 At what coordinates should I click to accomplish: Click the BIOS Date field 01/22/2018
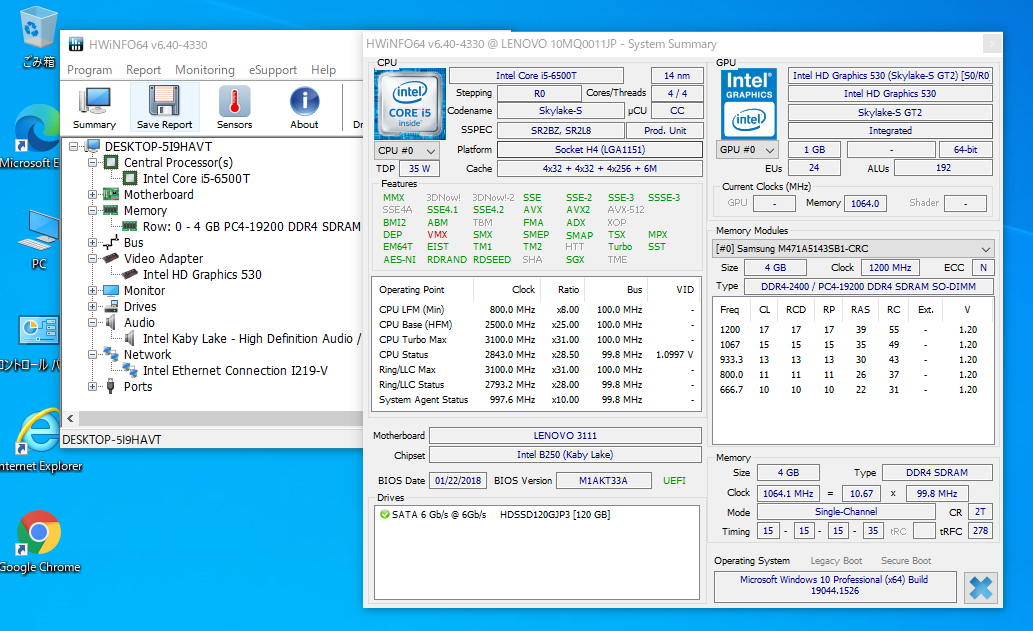[x=458, y=481]
